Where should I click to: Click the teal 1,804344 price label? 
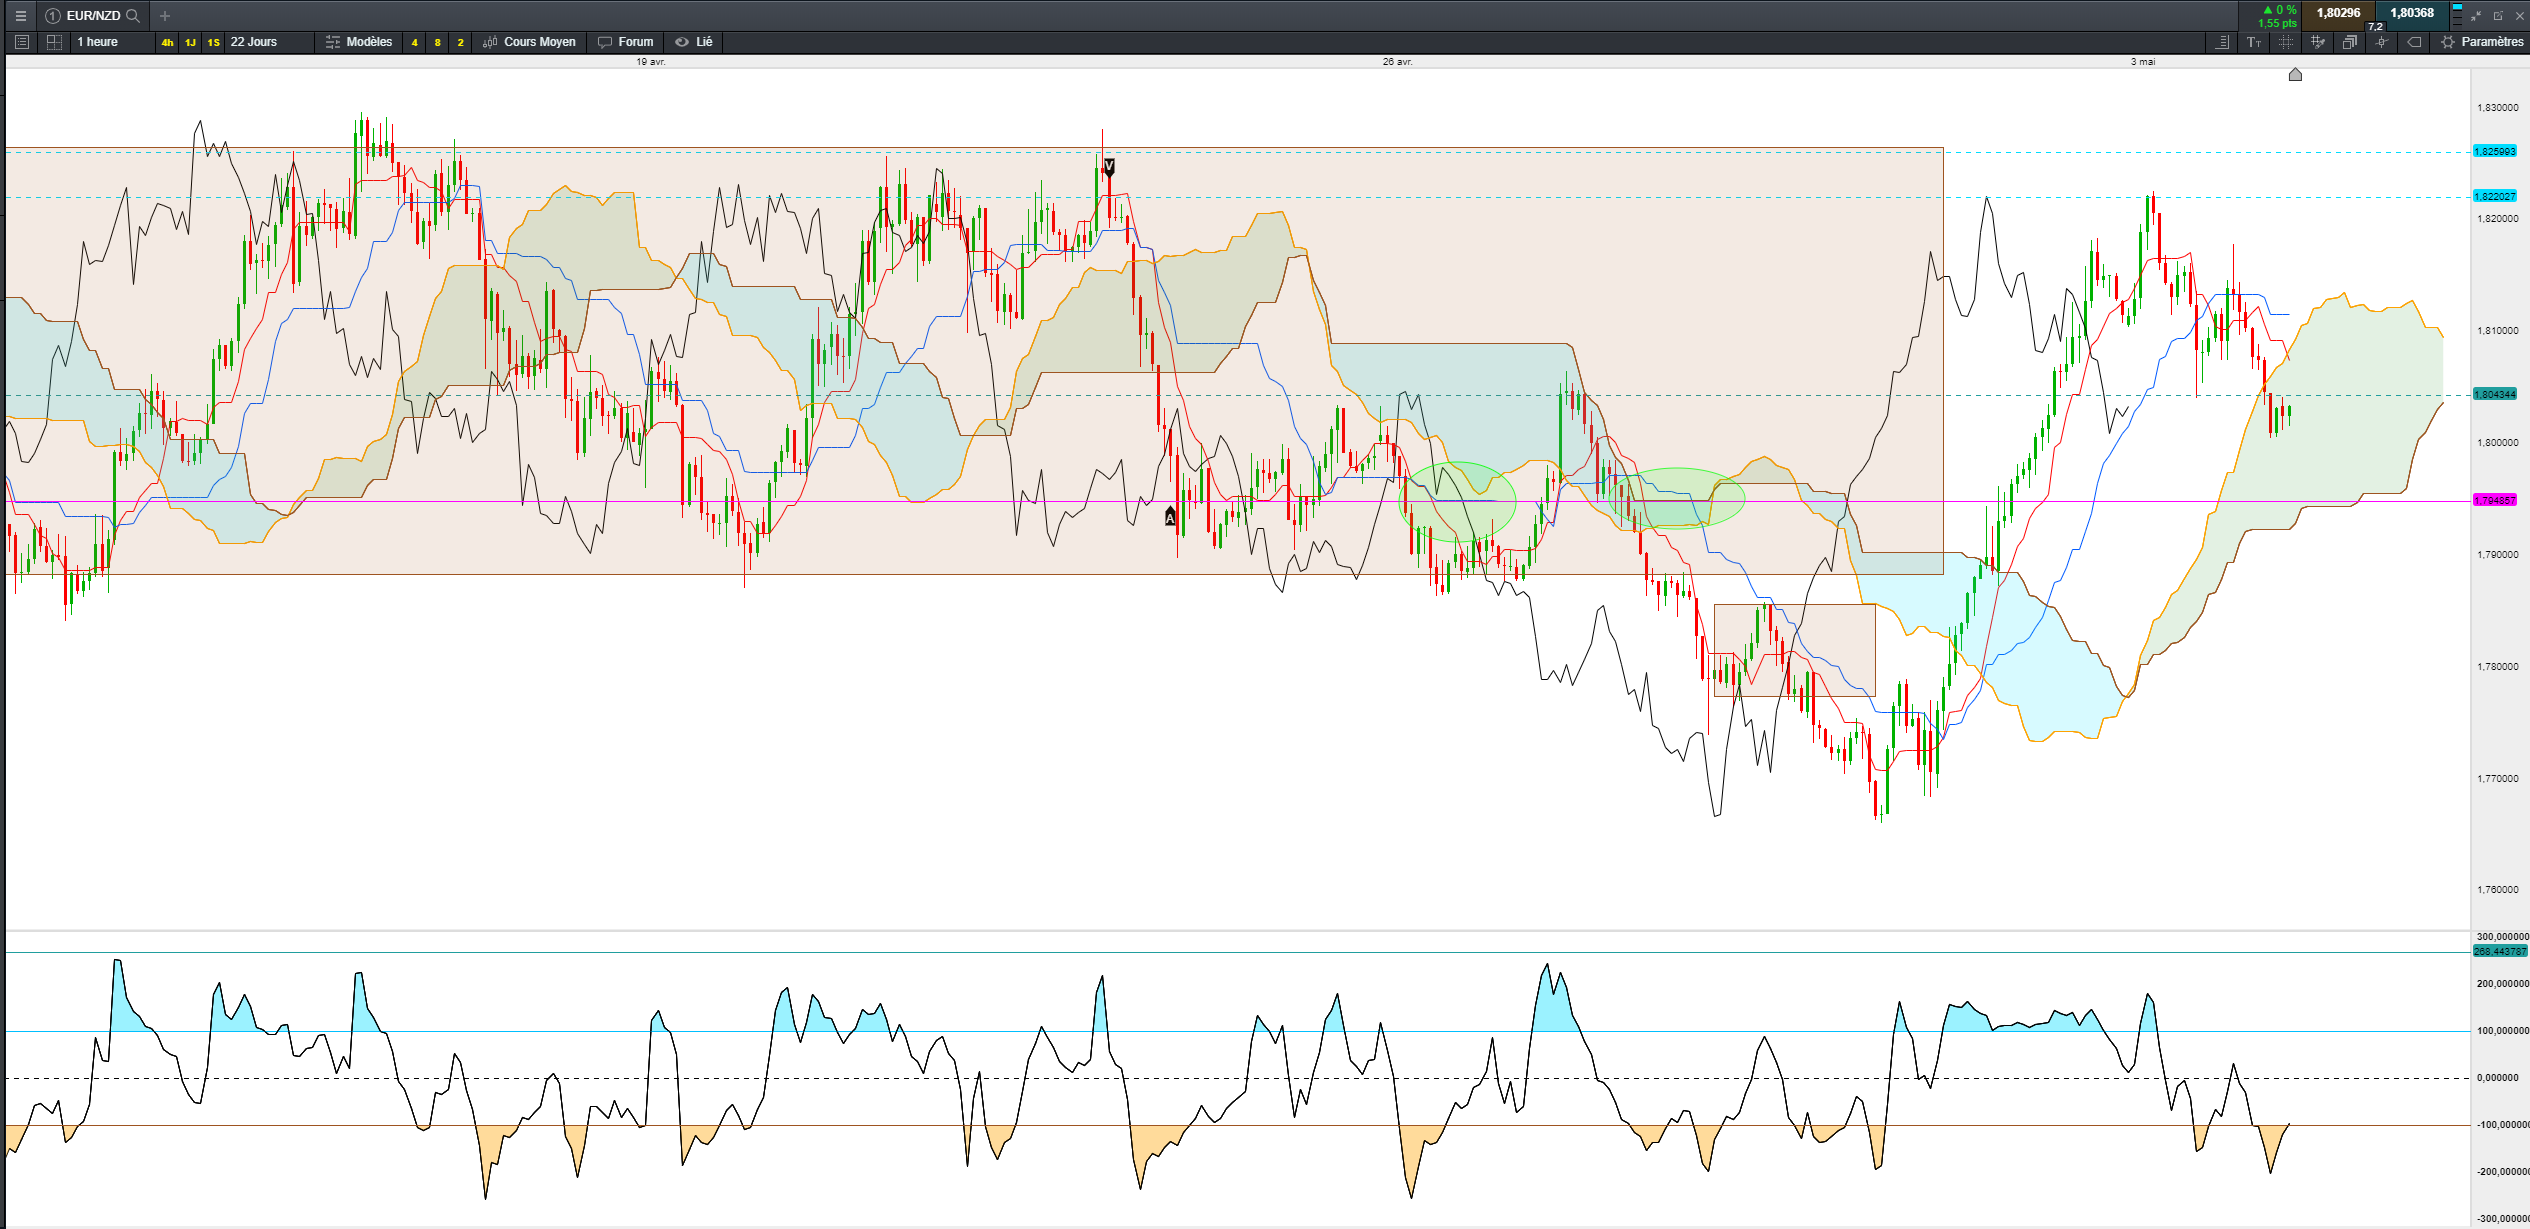pos(2495,395)
